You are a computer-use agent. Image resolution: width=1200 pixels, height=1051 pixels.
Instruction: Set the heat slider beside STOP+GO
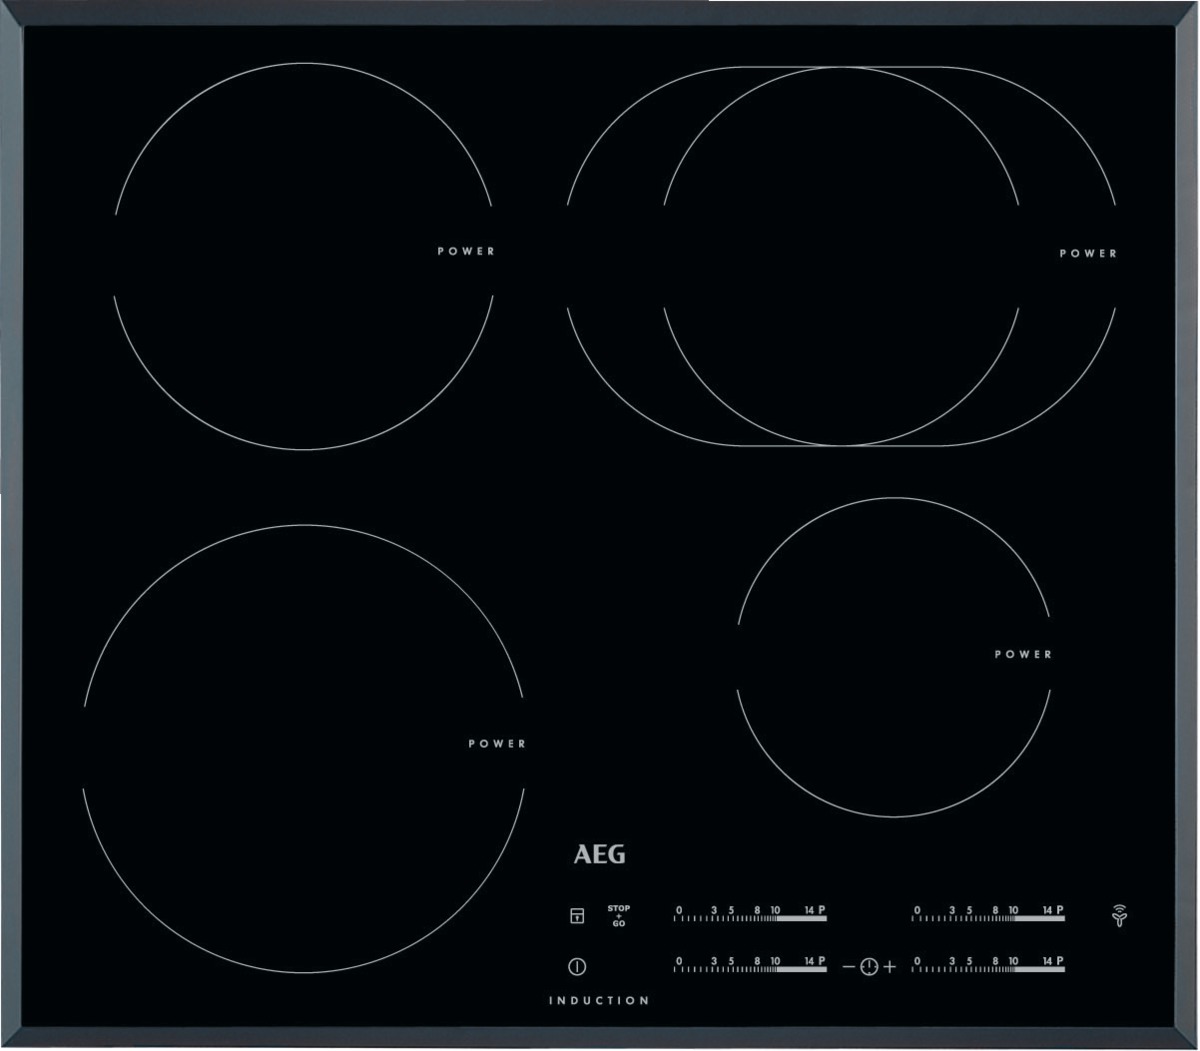[x=750, y=913]
